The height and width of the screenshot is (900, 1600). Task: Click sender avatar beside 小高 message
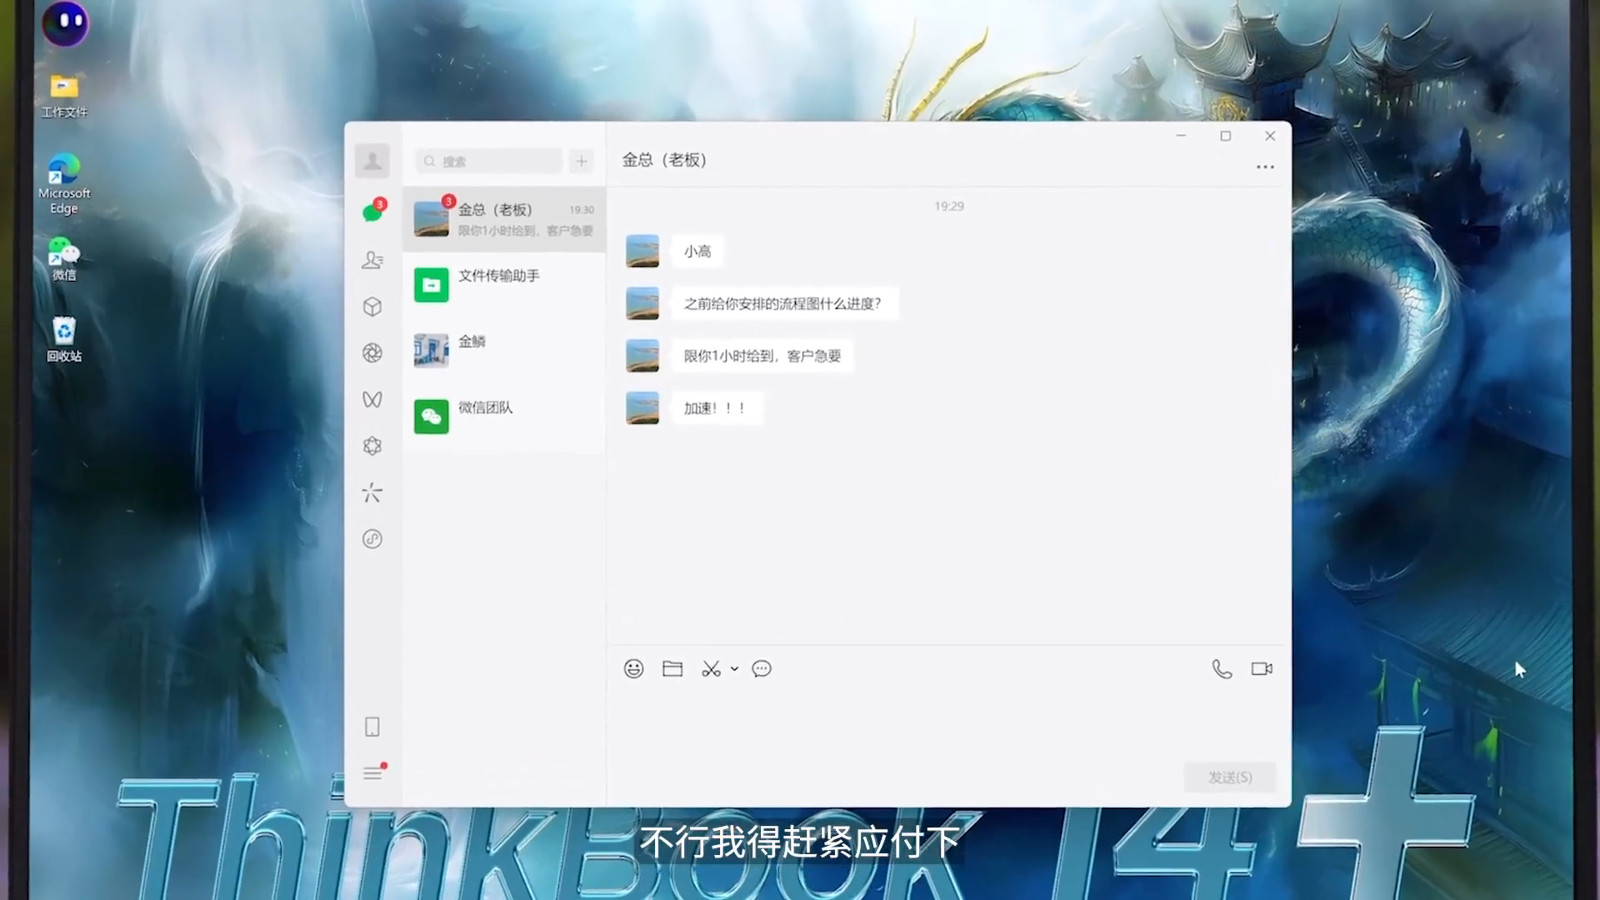point(643,251)
